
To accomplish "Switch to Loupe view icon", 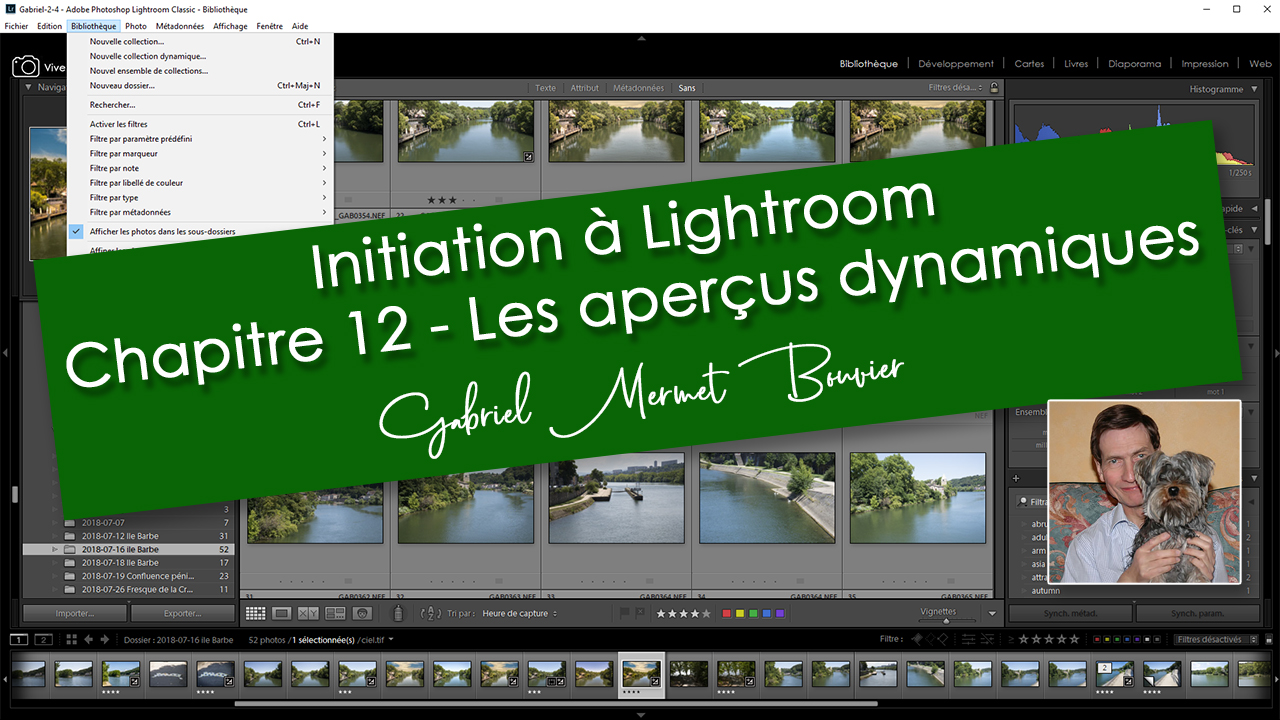I will (282, 613).
